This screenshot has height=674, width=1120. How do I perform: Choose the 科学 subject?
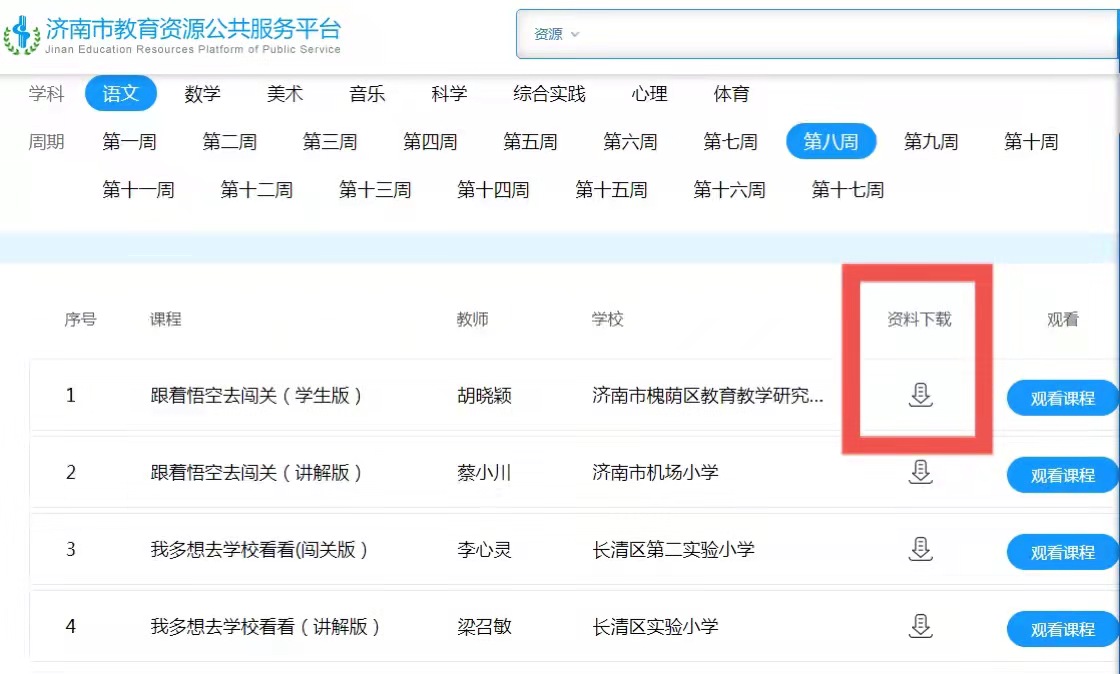pyautogui.click(x=449, y=94)
